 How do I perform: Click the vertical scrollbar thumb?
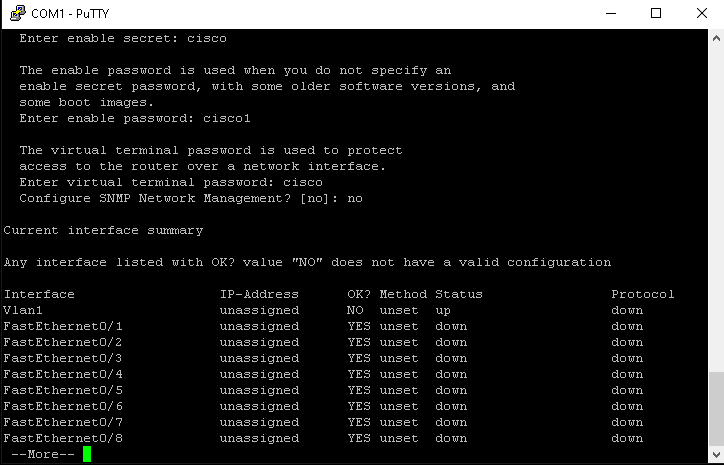tap(716, 409)
